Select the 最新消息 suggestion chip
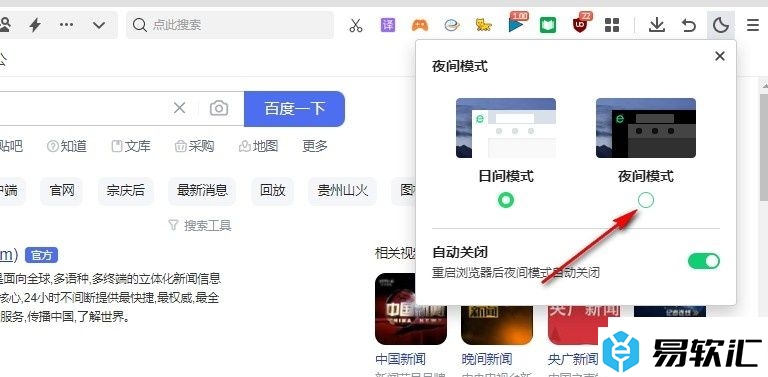Viewport: 768px width, 377px height. click(202, 191)
